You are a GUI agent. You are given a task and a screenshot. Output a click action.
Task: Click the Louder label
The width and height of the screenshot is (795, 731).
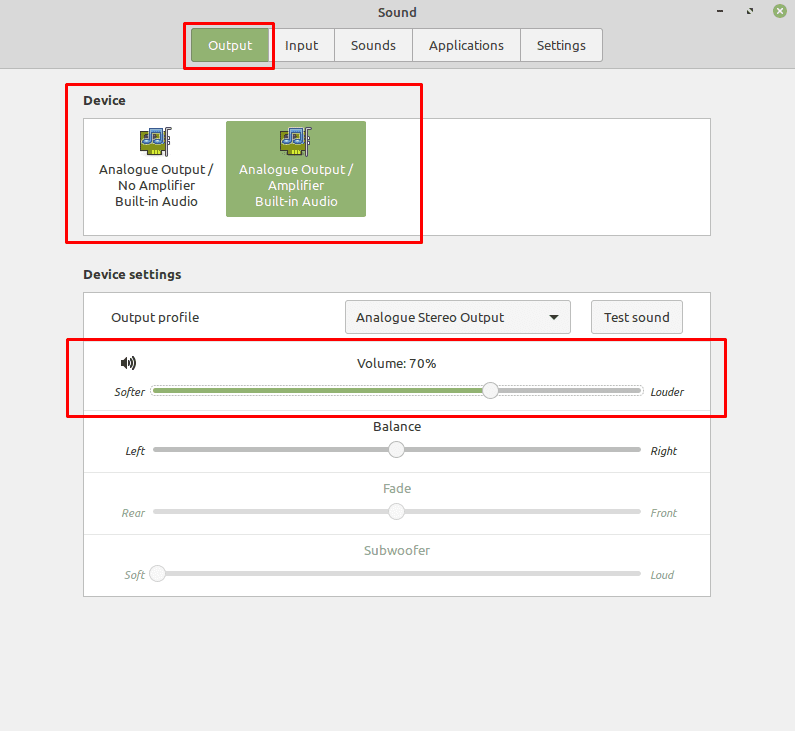pos(667,392)
